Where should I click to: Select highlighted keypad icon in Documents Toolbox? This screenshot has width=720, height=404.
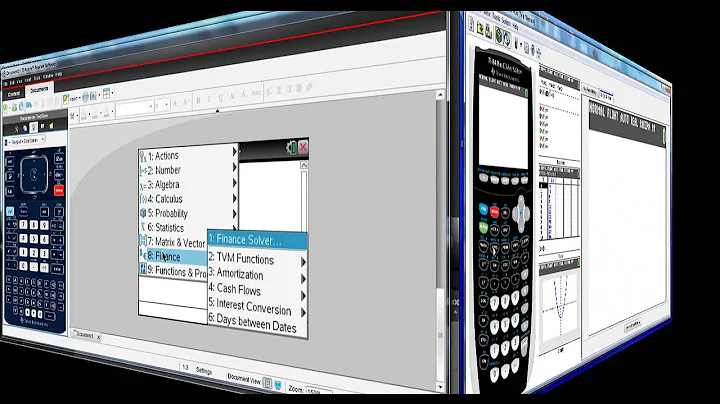[x=34, y=127]
